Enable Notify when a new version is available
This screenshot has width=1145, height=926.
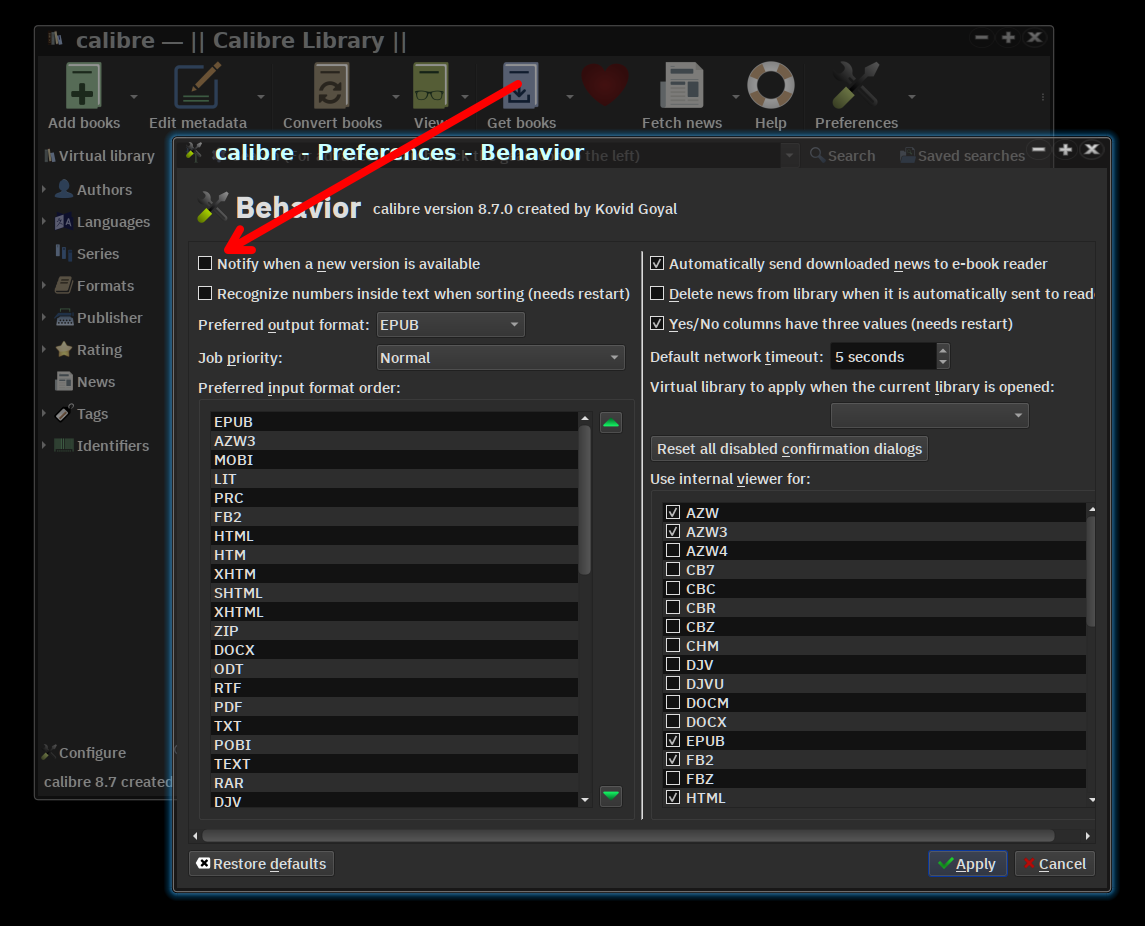[x=206, y=264]
